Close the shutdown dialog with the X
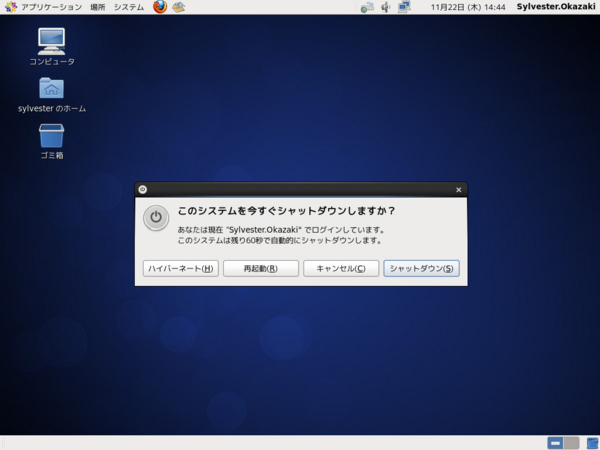600x450 pixels. pyautogui.click(x=458, y=190)
